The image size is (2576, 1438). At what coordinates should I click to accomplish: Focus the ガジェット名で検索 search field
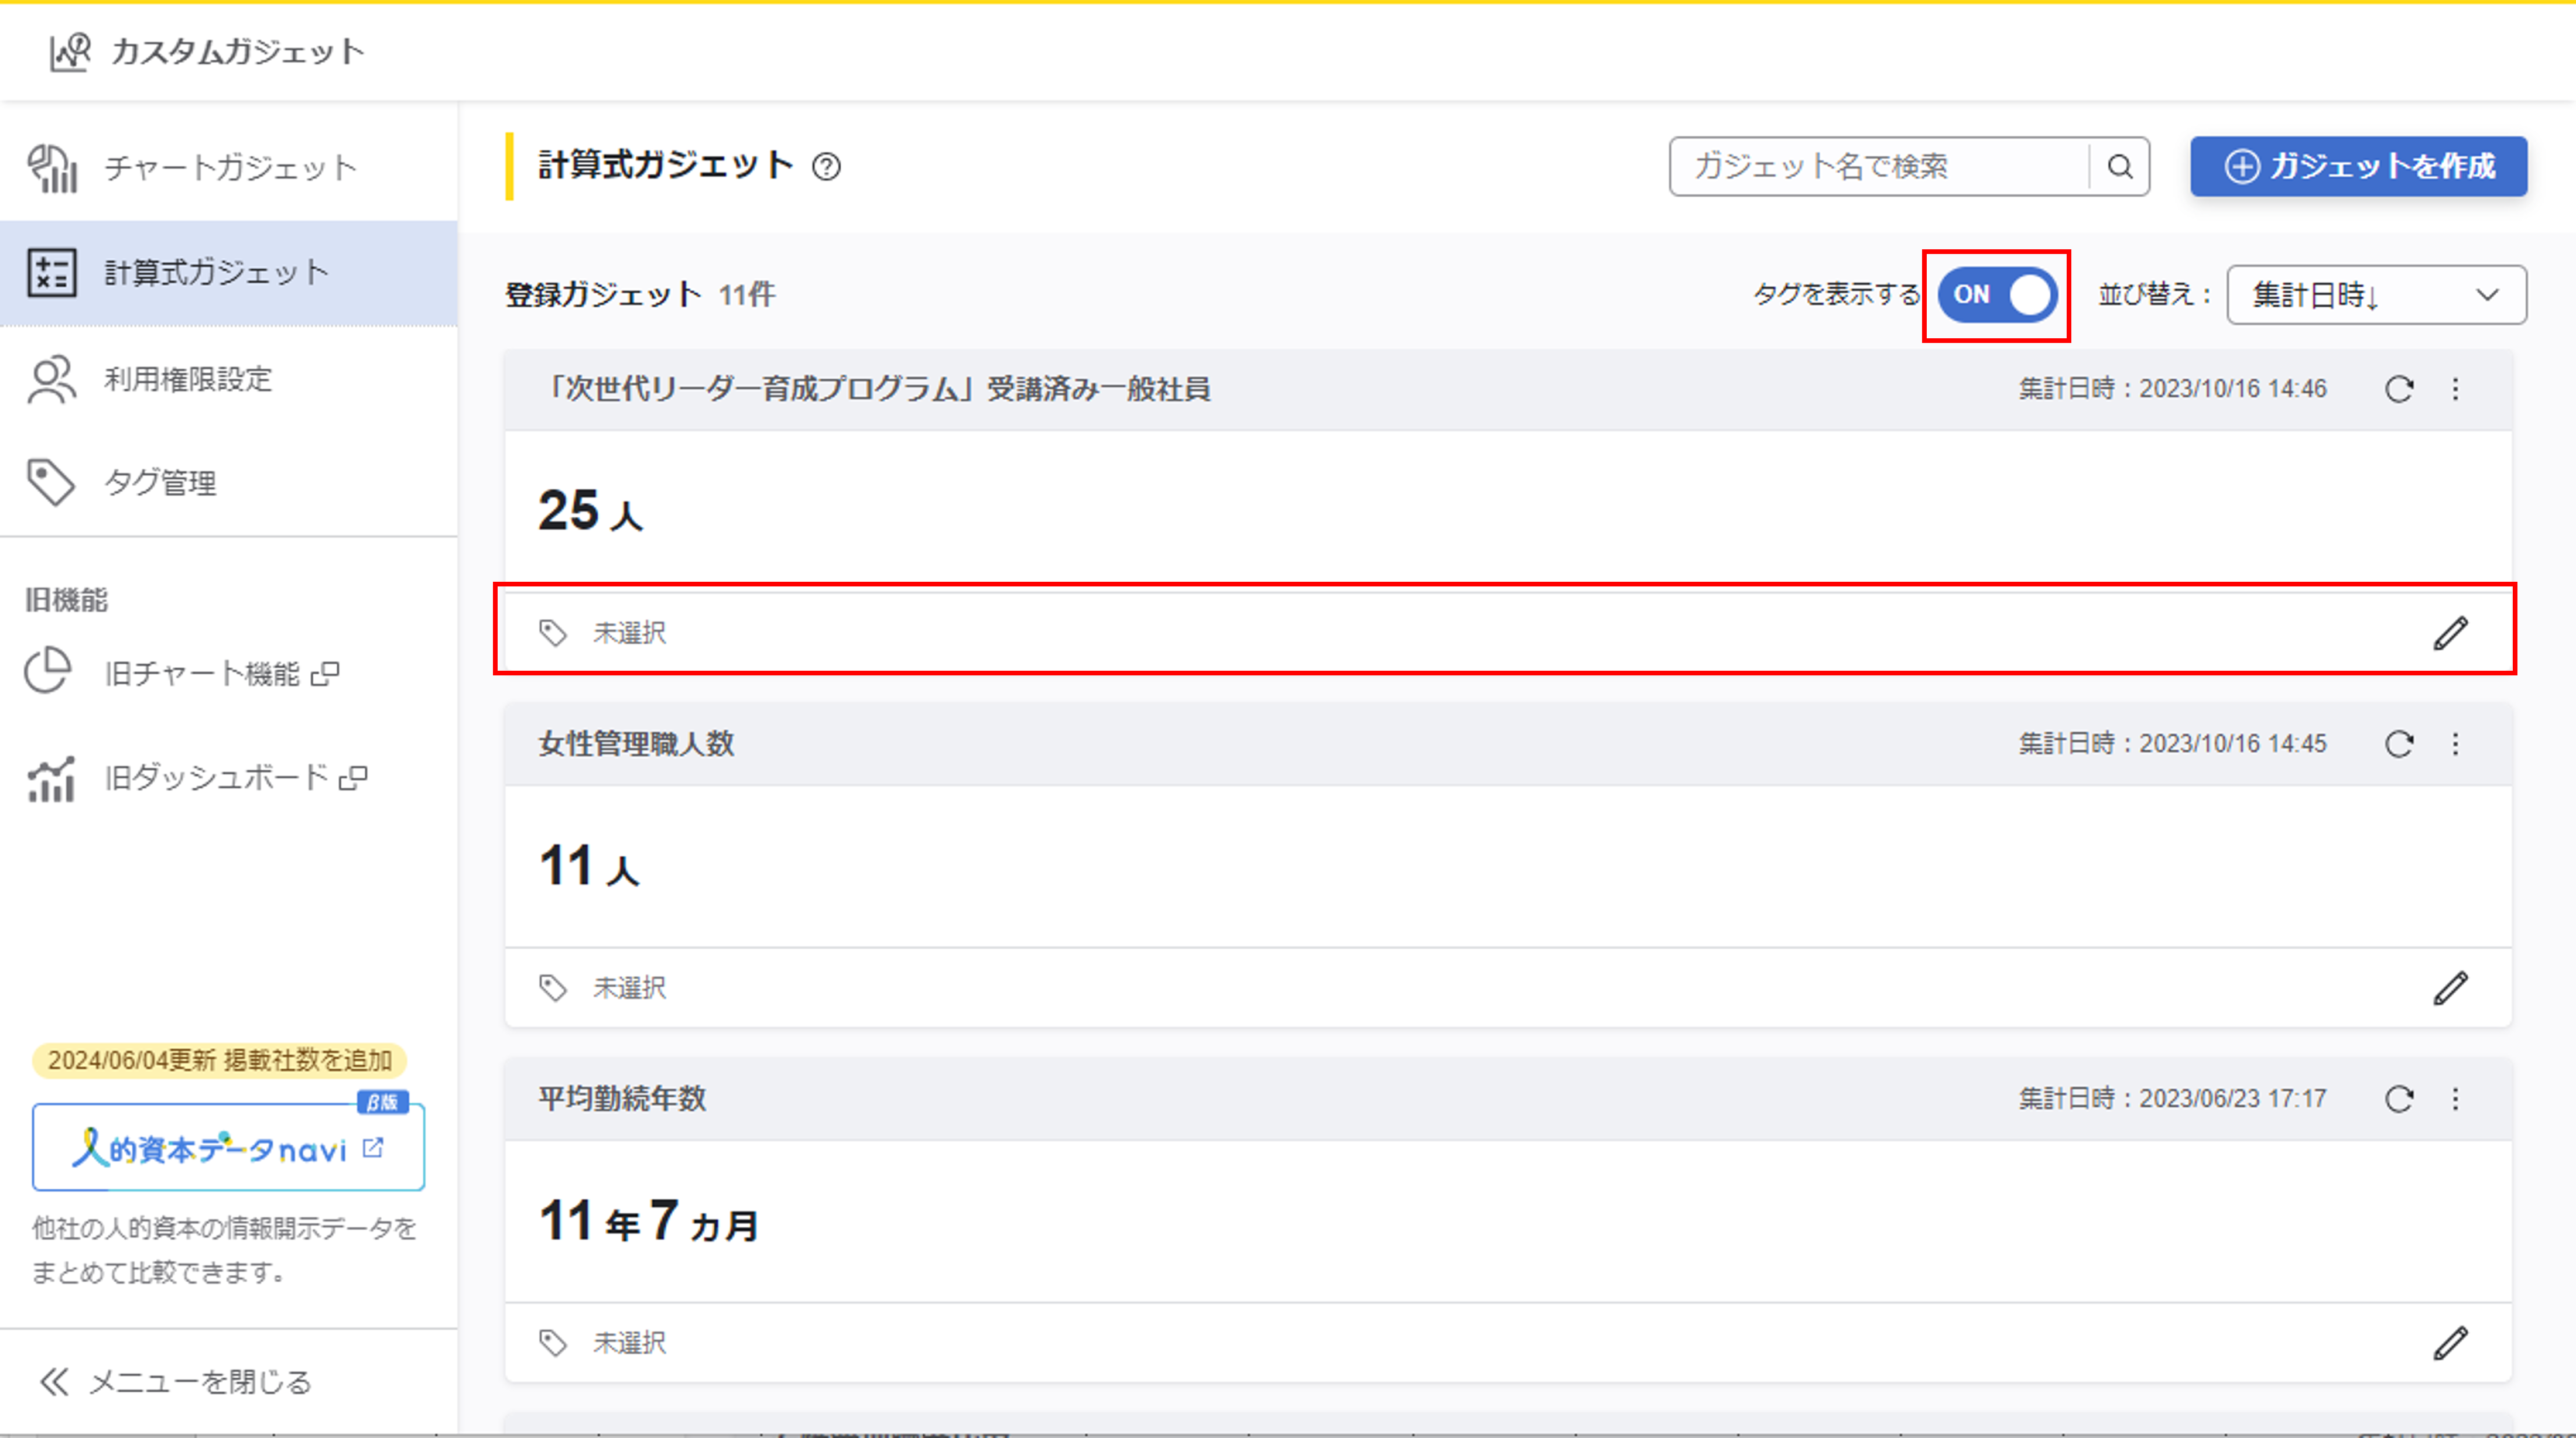(x=1880, y=166)
